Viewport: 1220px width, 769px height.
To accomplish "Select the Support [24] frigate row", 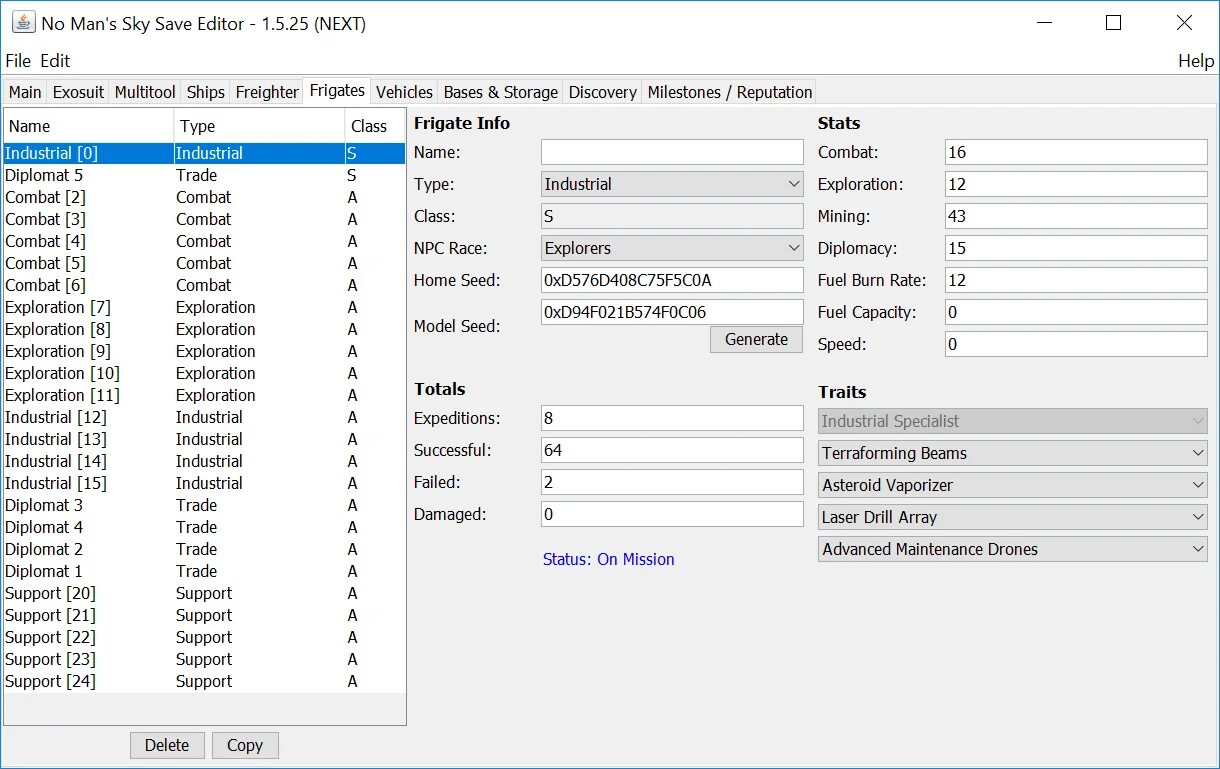I will [x=204, y=681].
